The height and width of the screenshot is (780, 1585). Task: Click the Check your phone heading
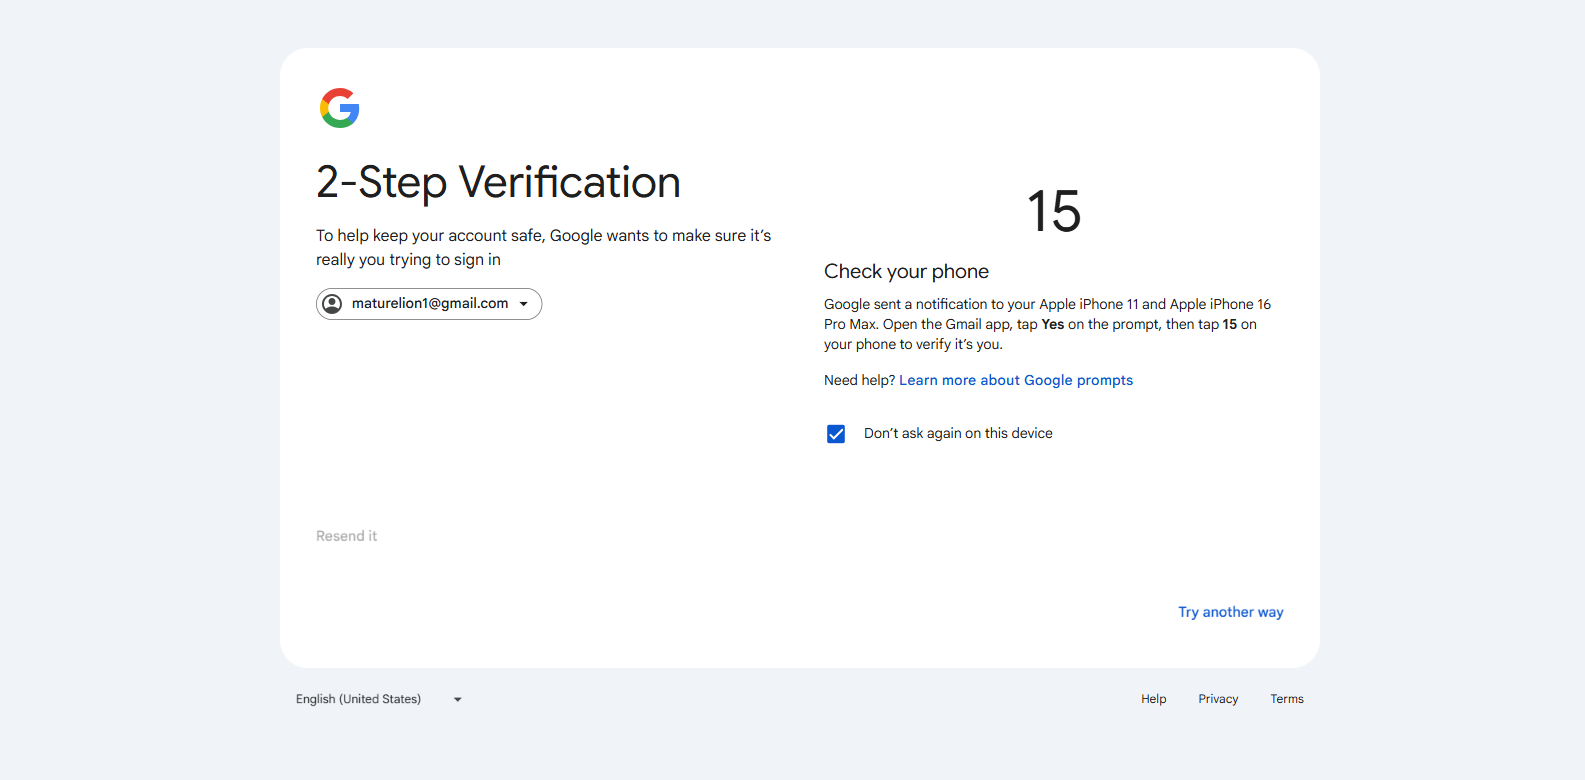906,271
